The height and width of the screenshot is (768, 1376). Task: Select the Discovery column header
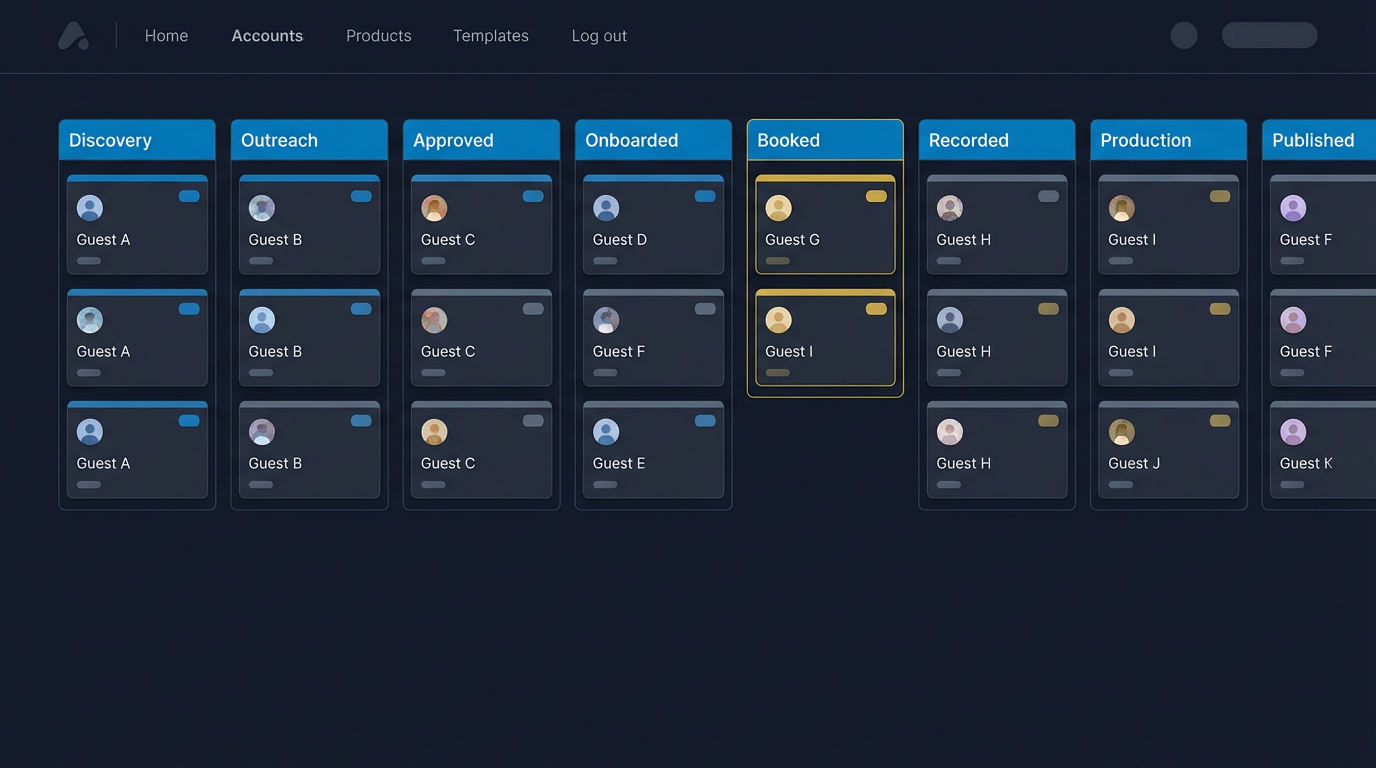(x=137, y=140)
